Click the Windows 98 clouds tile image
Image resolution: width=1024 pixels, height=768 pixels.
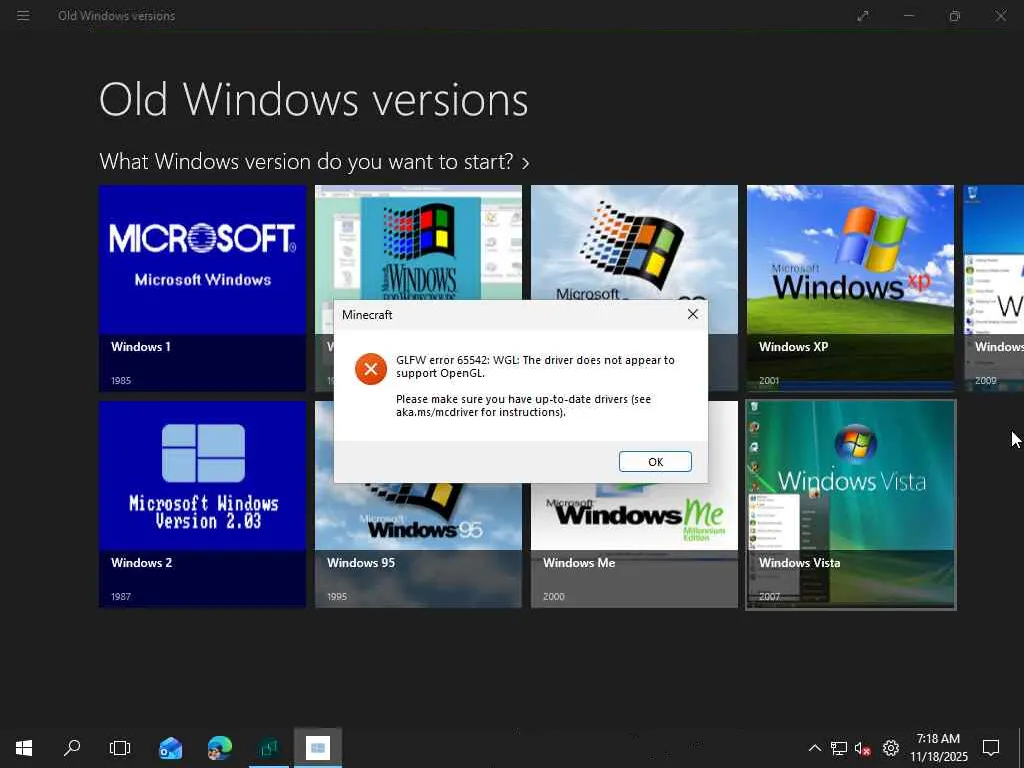click(634, 242)
